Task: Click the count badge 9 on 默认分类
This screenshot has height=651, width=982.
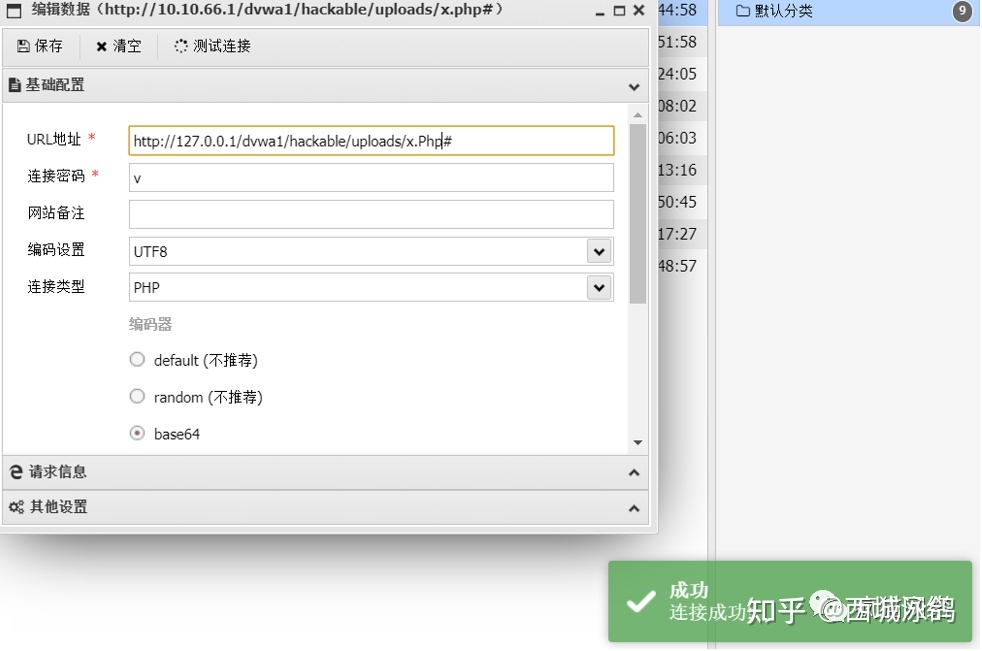Action: click(x=962, y=11)
